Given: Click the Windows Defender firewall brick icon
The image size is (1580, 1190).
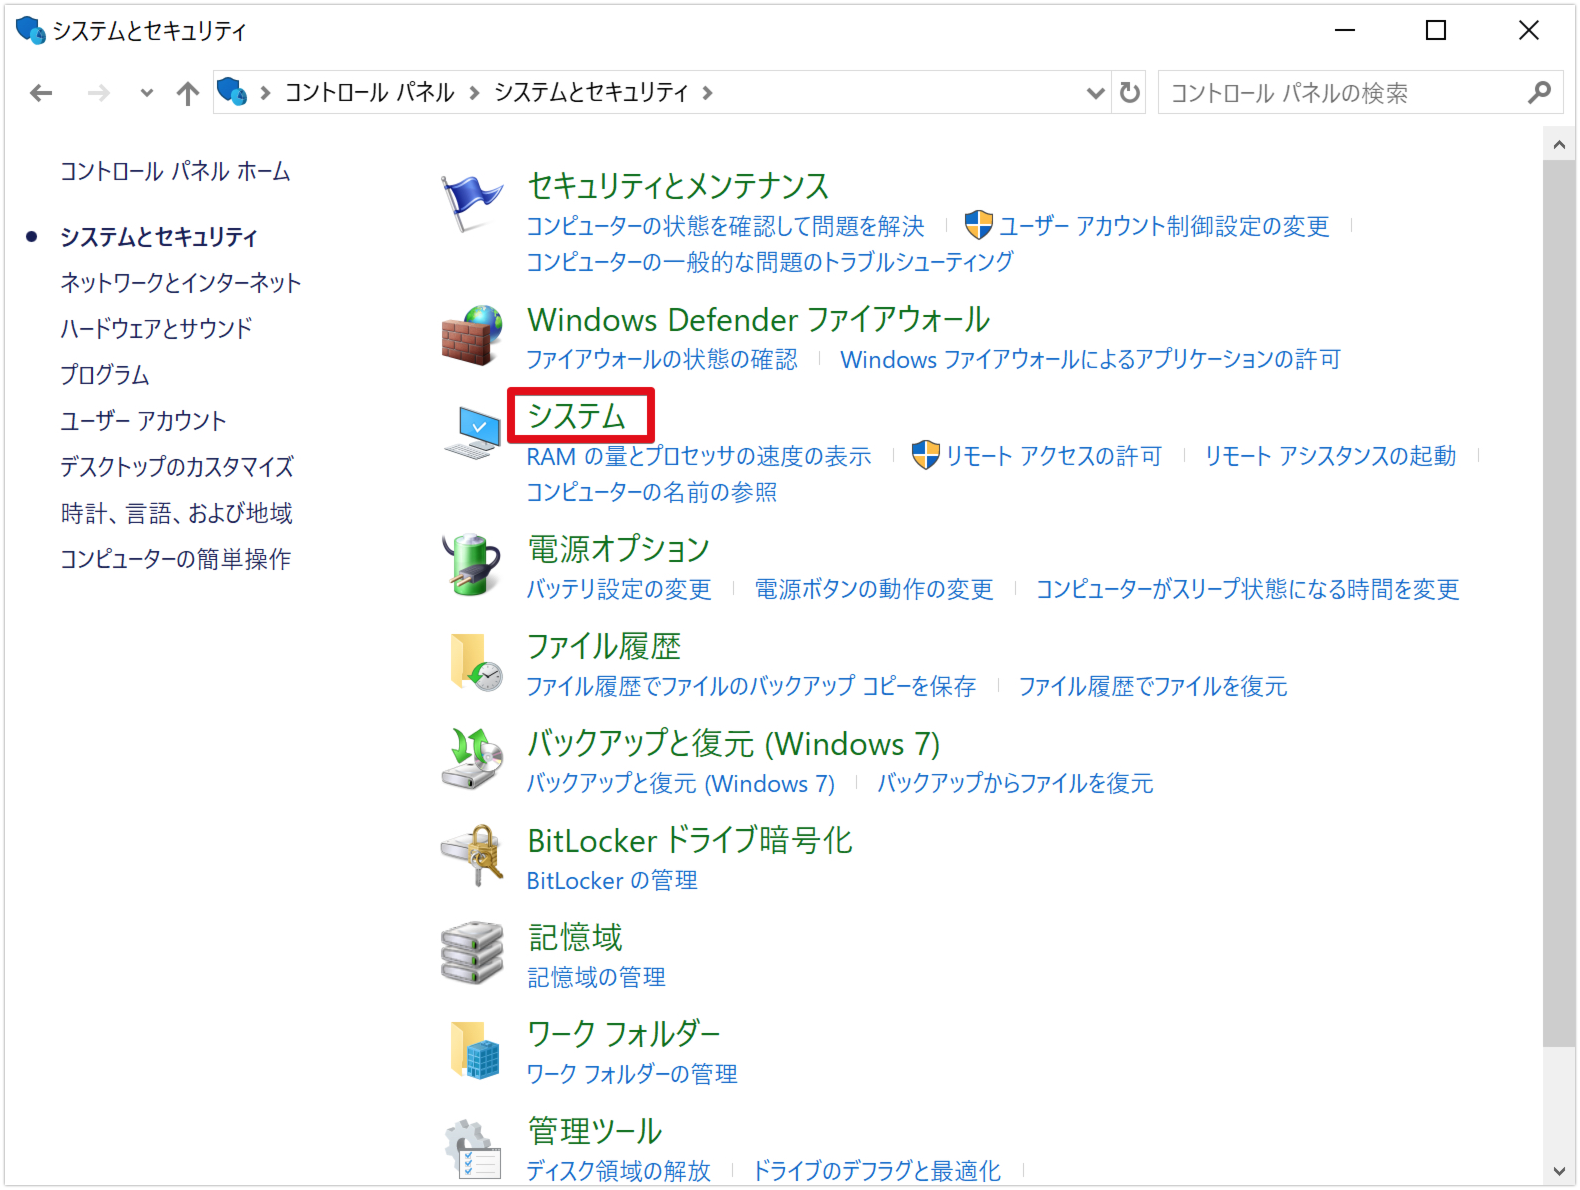Looking at the screenshot, I should click(472, 336).
